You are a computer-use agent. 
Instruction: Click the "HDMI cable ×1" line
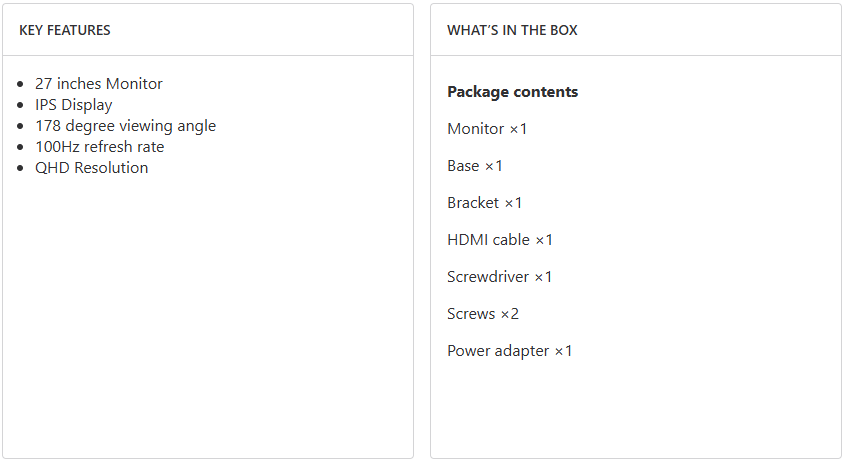500,240
